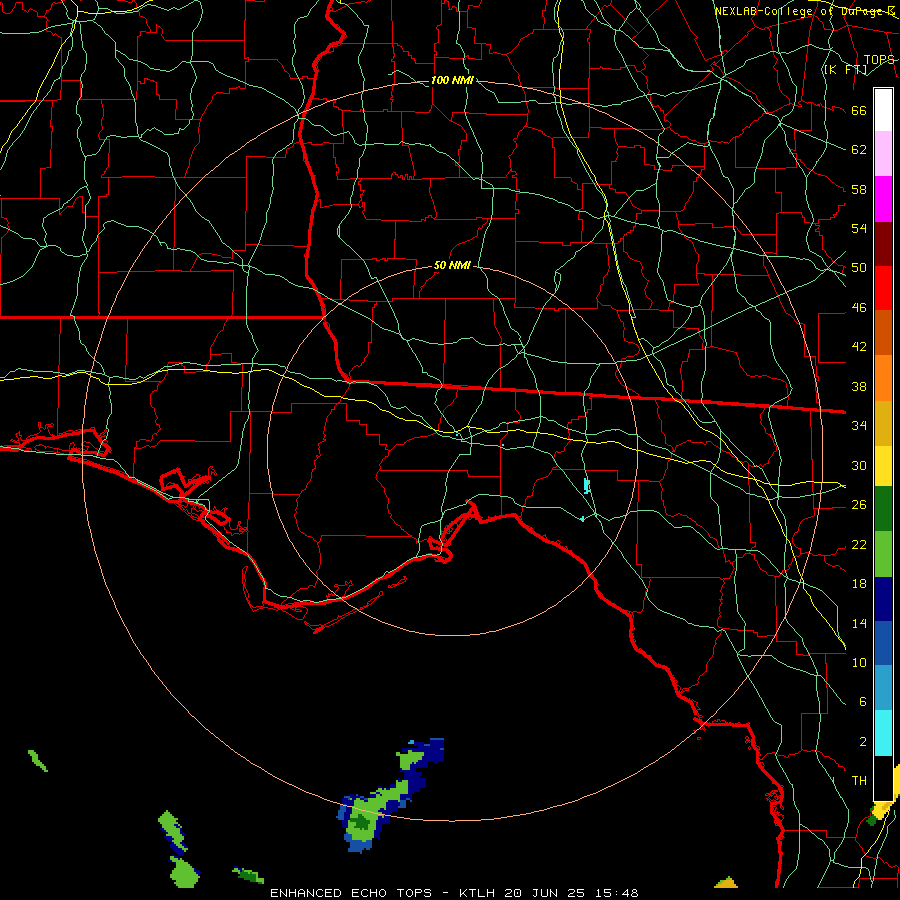Pick the bright orange legend swatch

click(883, 378)
